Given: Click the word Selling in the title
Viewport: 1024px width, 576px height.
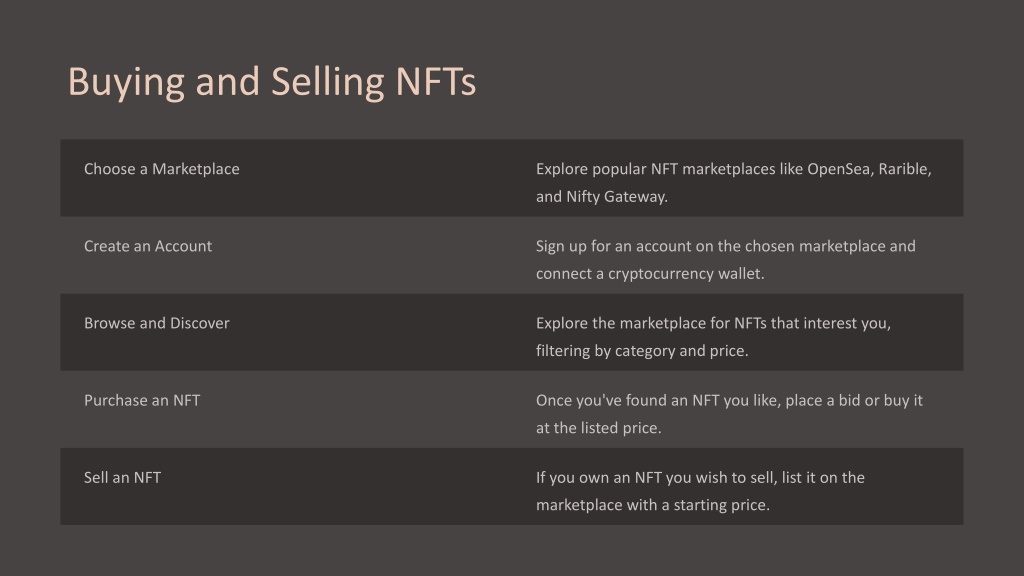Looking at the screenshot, I should coord(328,83).
